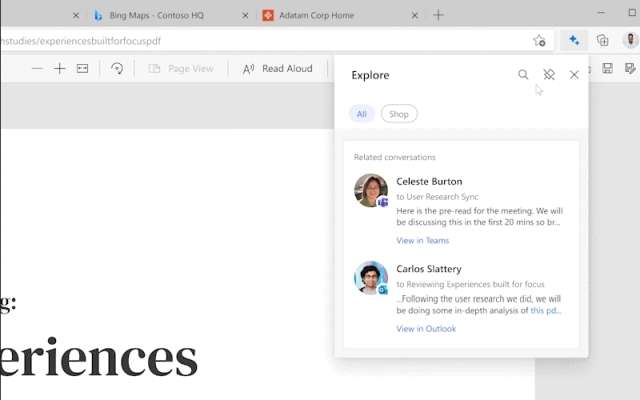
Task: Open a new browser tab
Action: [438, 15]
